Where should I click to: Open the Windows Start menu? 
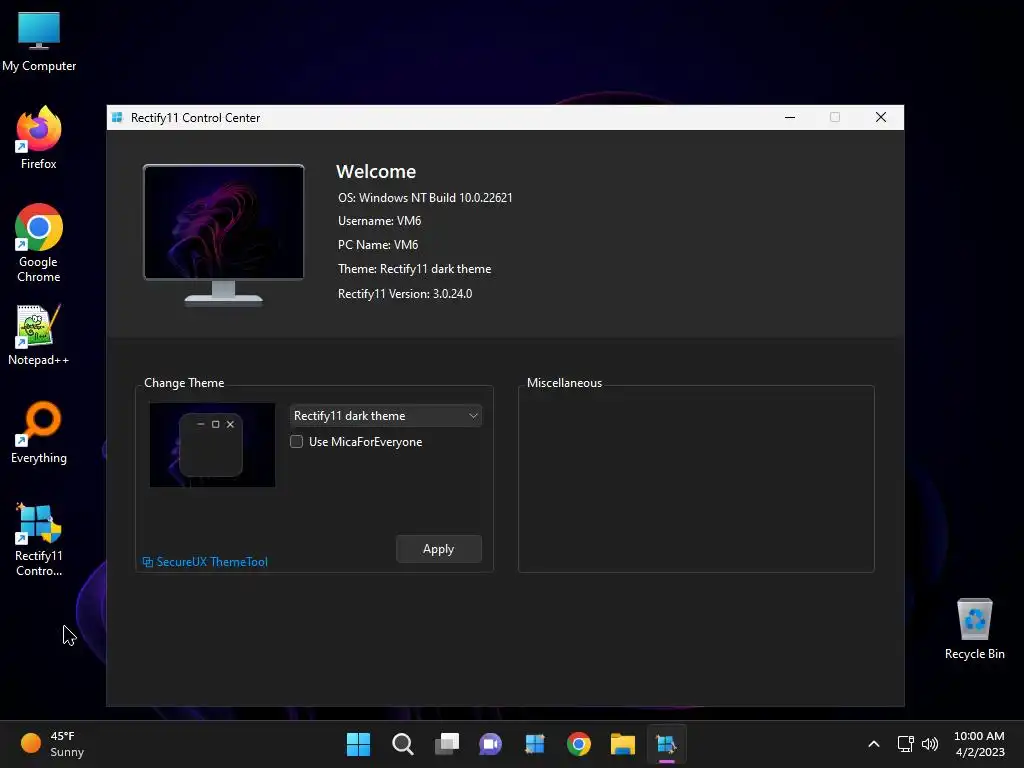(358, 744)
